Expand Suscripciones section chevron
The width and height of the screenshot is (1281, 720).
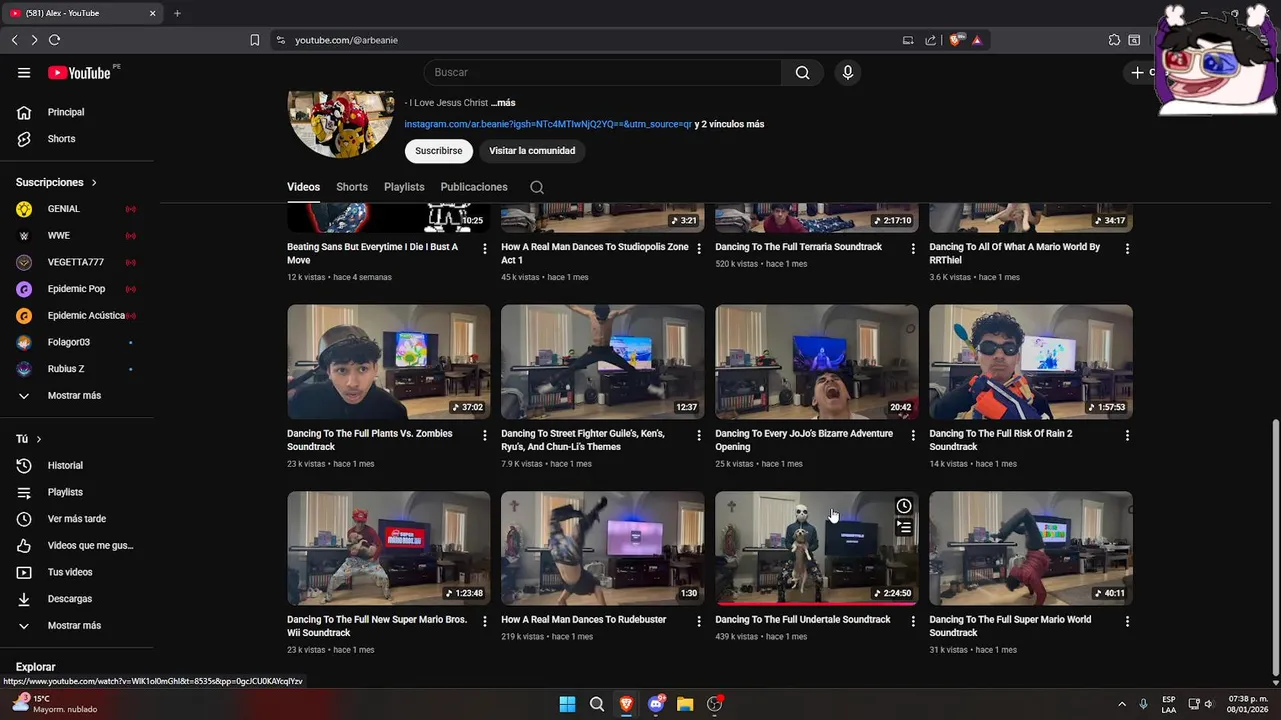click(x=94, y=182)
